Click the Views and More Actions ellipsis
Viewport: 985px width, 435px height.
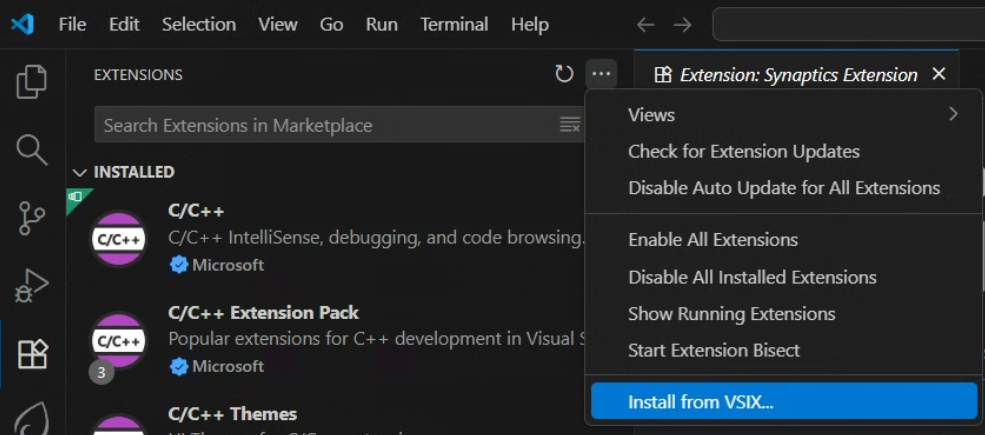[x=601, y=74]
